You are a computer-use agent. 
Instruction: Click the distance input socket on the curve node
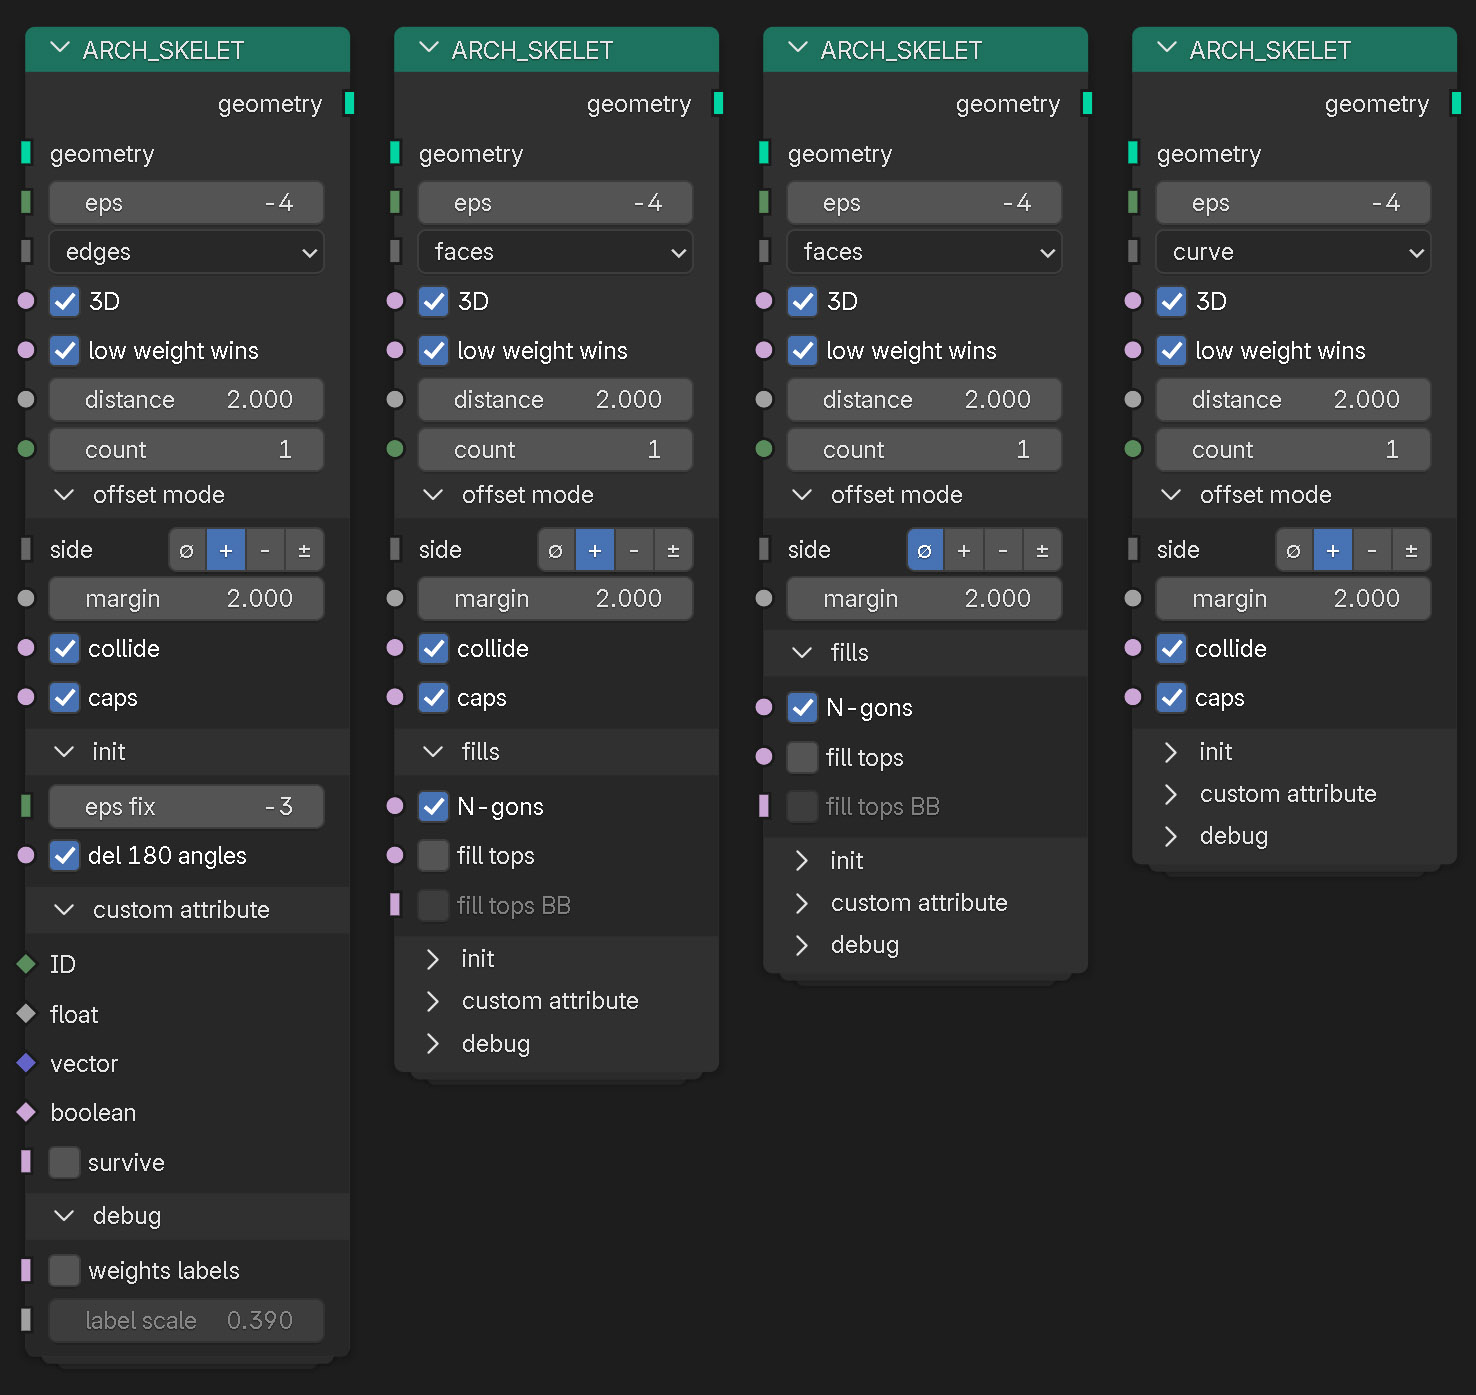[1133, 399]
